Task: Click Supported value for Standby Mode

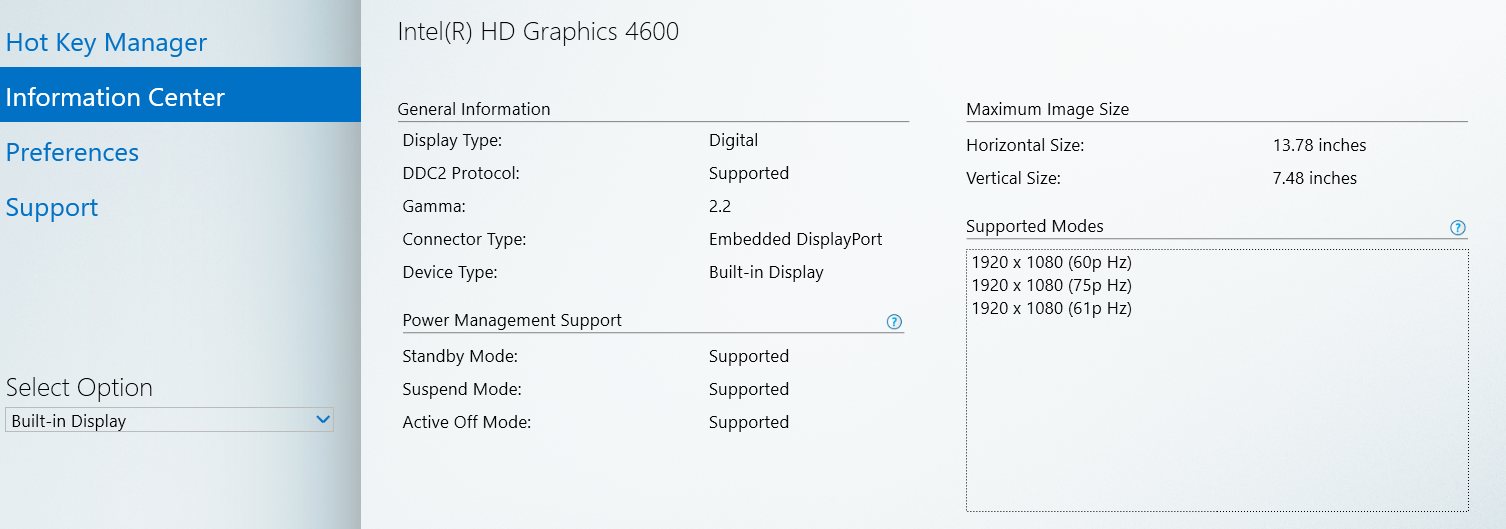Action: (749, 356)
